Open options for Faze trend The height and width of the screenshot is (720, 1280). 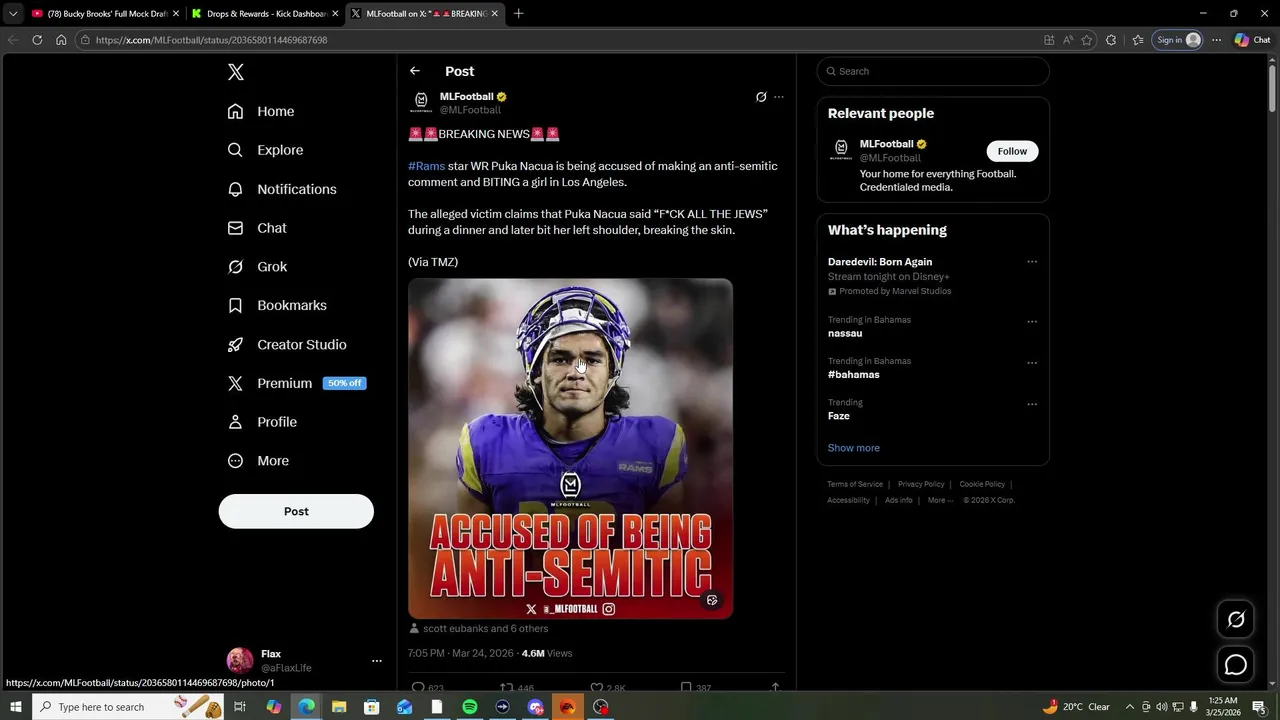(1032, 405)
